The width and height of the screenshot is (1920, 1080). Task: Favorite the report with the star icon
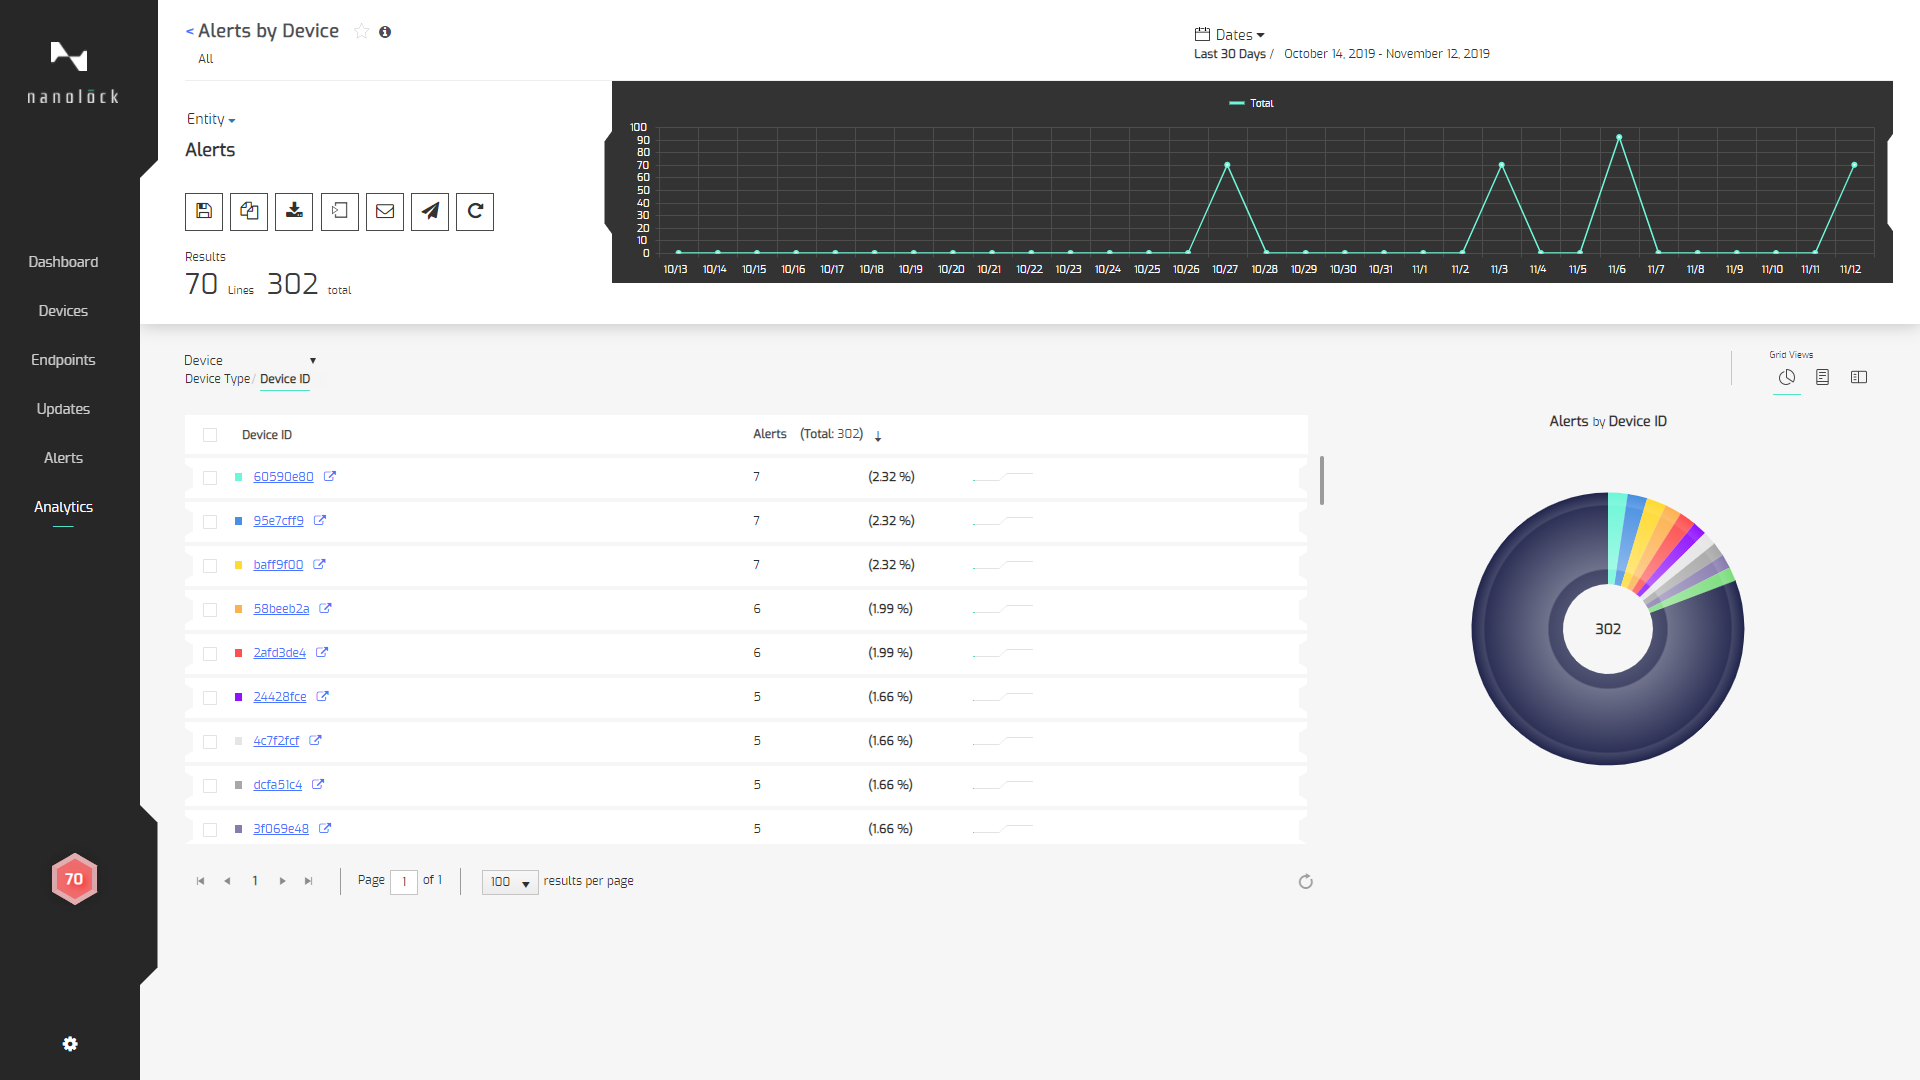pos(361,31)
